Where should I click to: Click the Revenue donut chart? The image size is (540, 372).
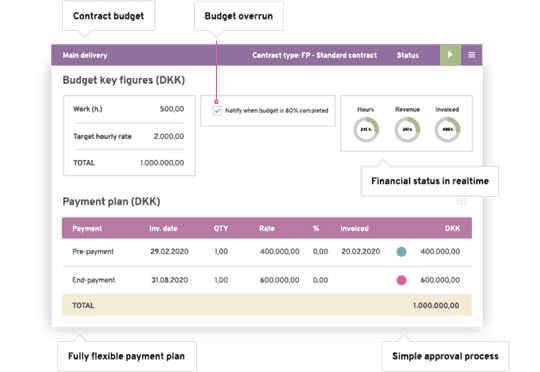coord(407,130)
